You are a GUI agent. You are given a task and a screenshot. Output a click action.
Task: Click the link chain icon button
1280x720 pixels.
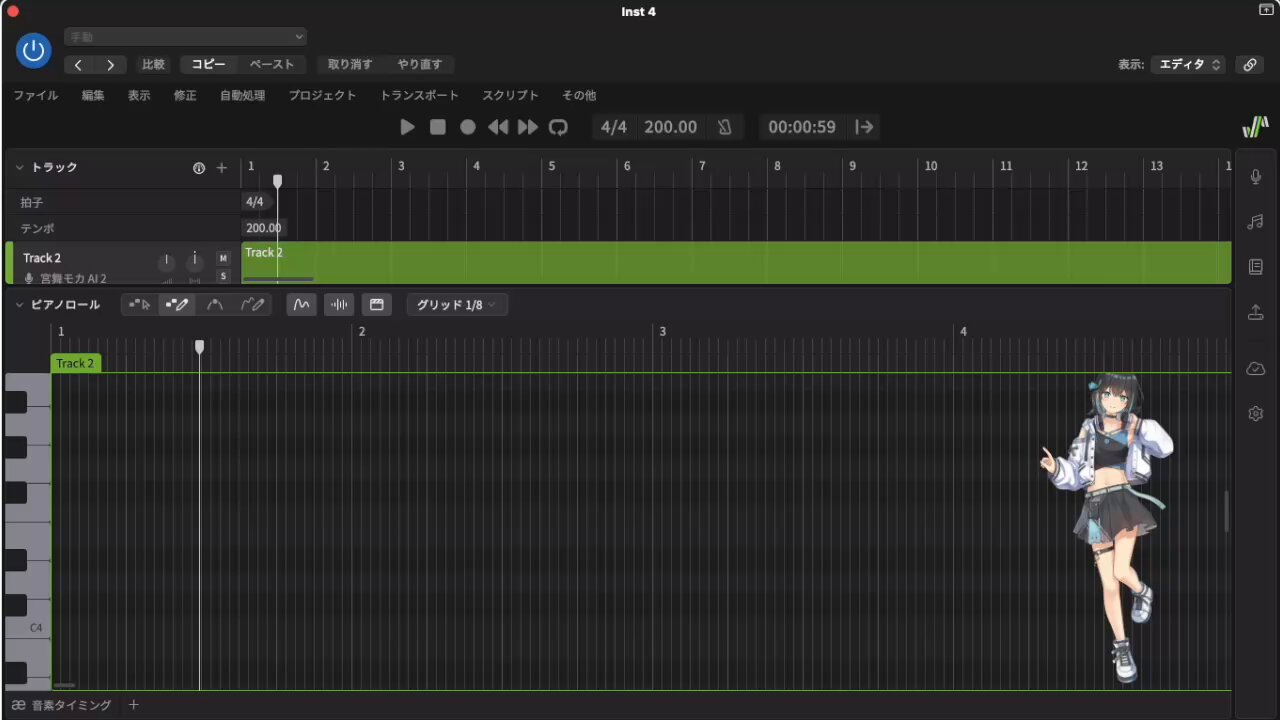click(x=1250, y=64)
